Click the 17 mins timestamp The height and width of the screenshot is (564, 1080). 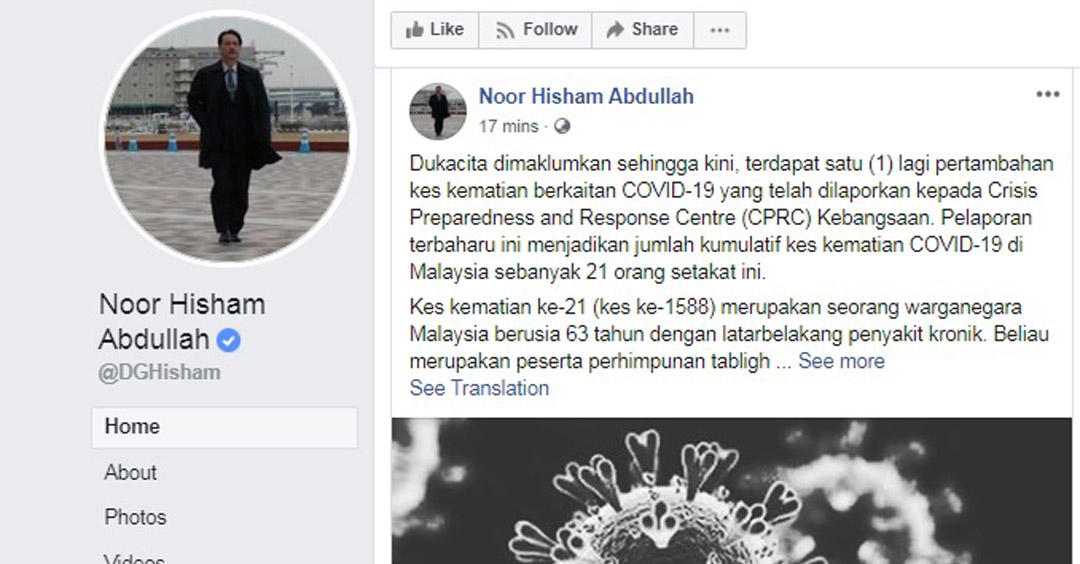[509, 127]
